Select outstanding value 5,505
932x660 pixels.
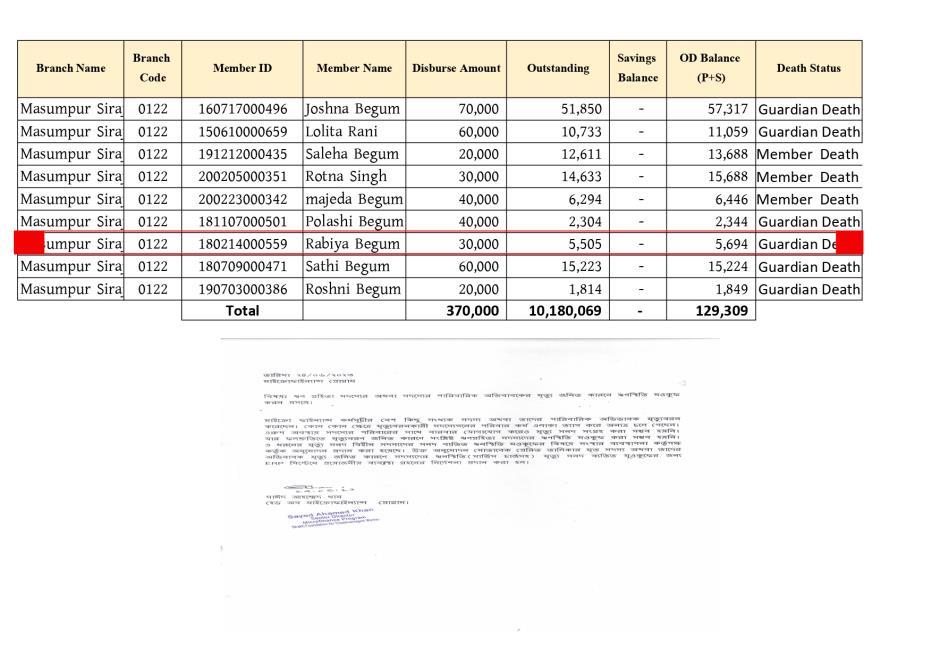click(x=585, y=244)
